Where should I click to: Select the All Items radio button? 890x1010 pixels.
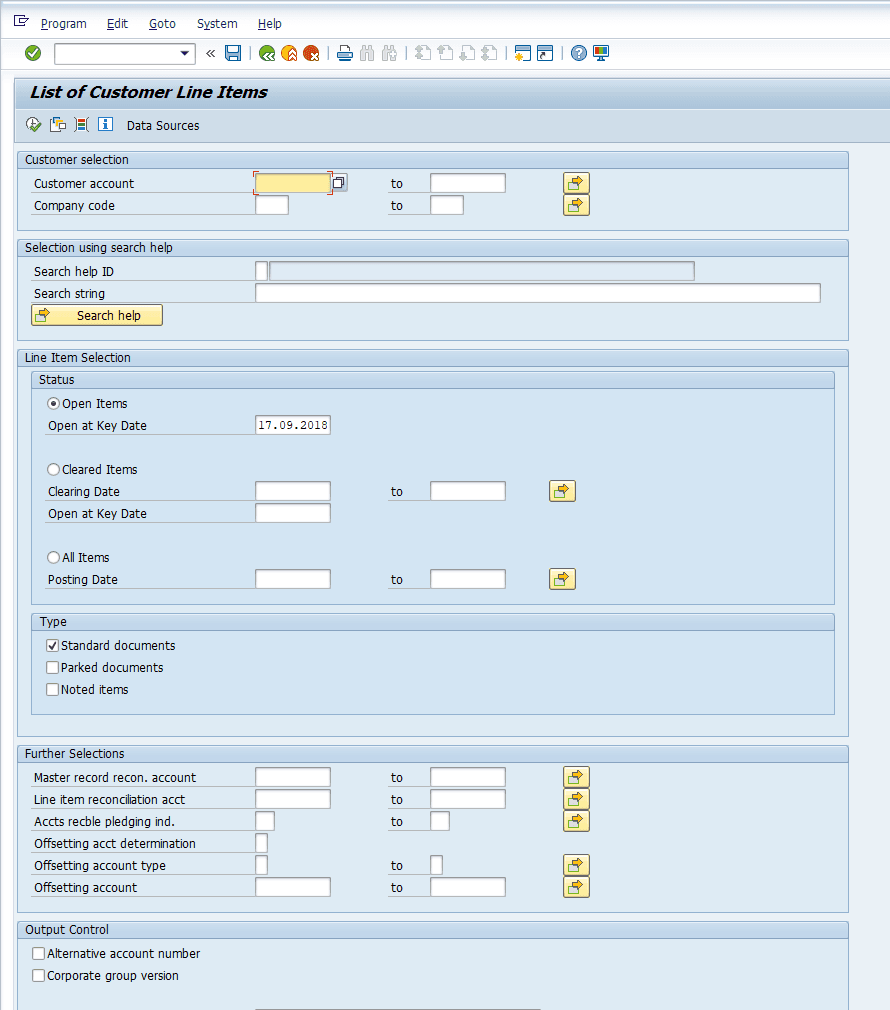53,558
